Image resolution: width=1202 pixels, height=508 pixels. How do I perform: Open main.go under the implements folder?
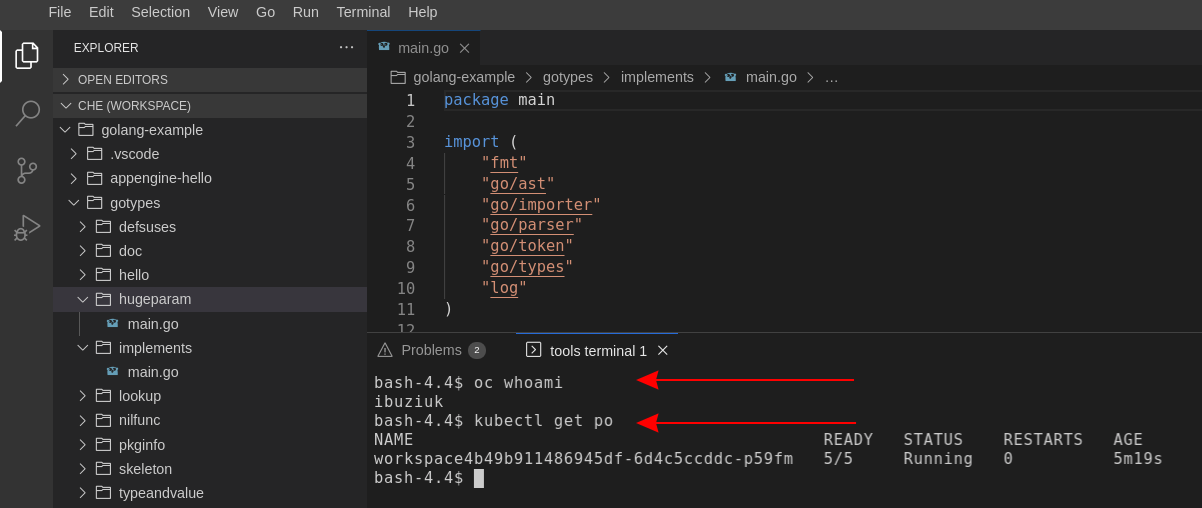pyautogui.click(x=153, y=372)
